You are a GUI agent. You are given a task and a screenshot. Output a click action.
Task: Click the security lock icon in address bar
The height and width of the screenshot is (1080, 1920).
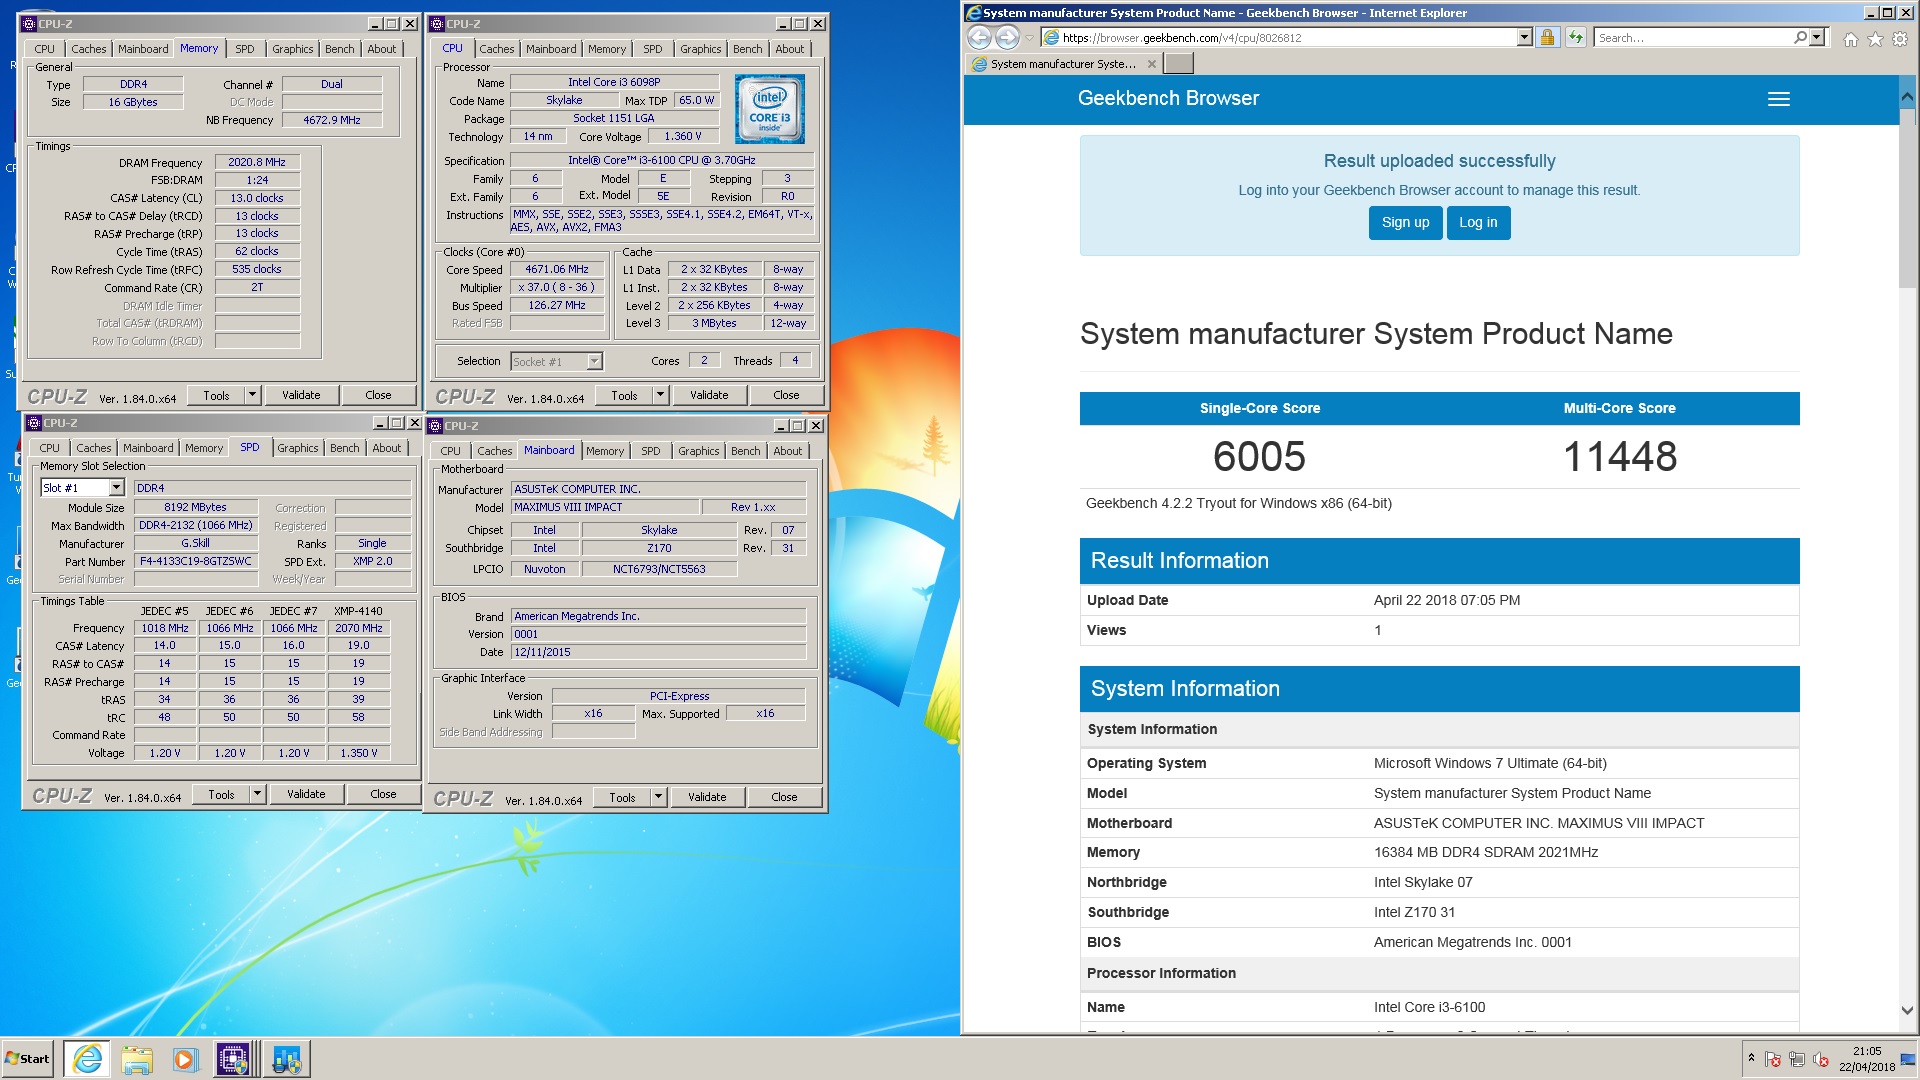1547,38
